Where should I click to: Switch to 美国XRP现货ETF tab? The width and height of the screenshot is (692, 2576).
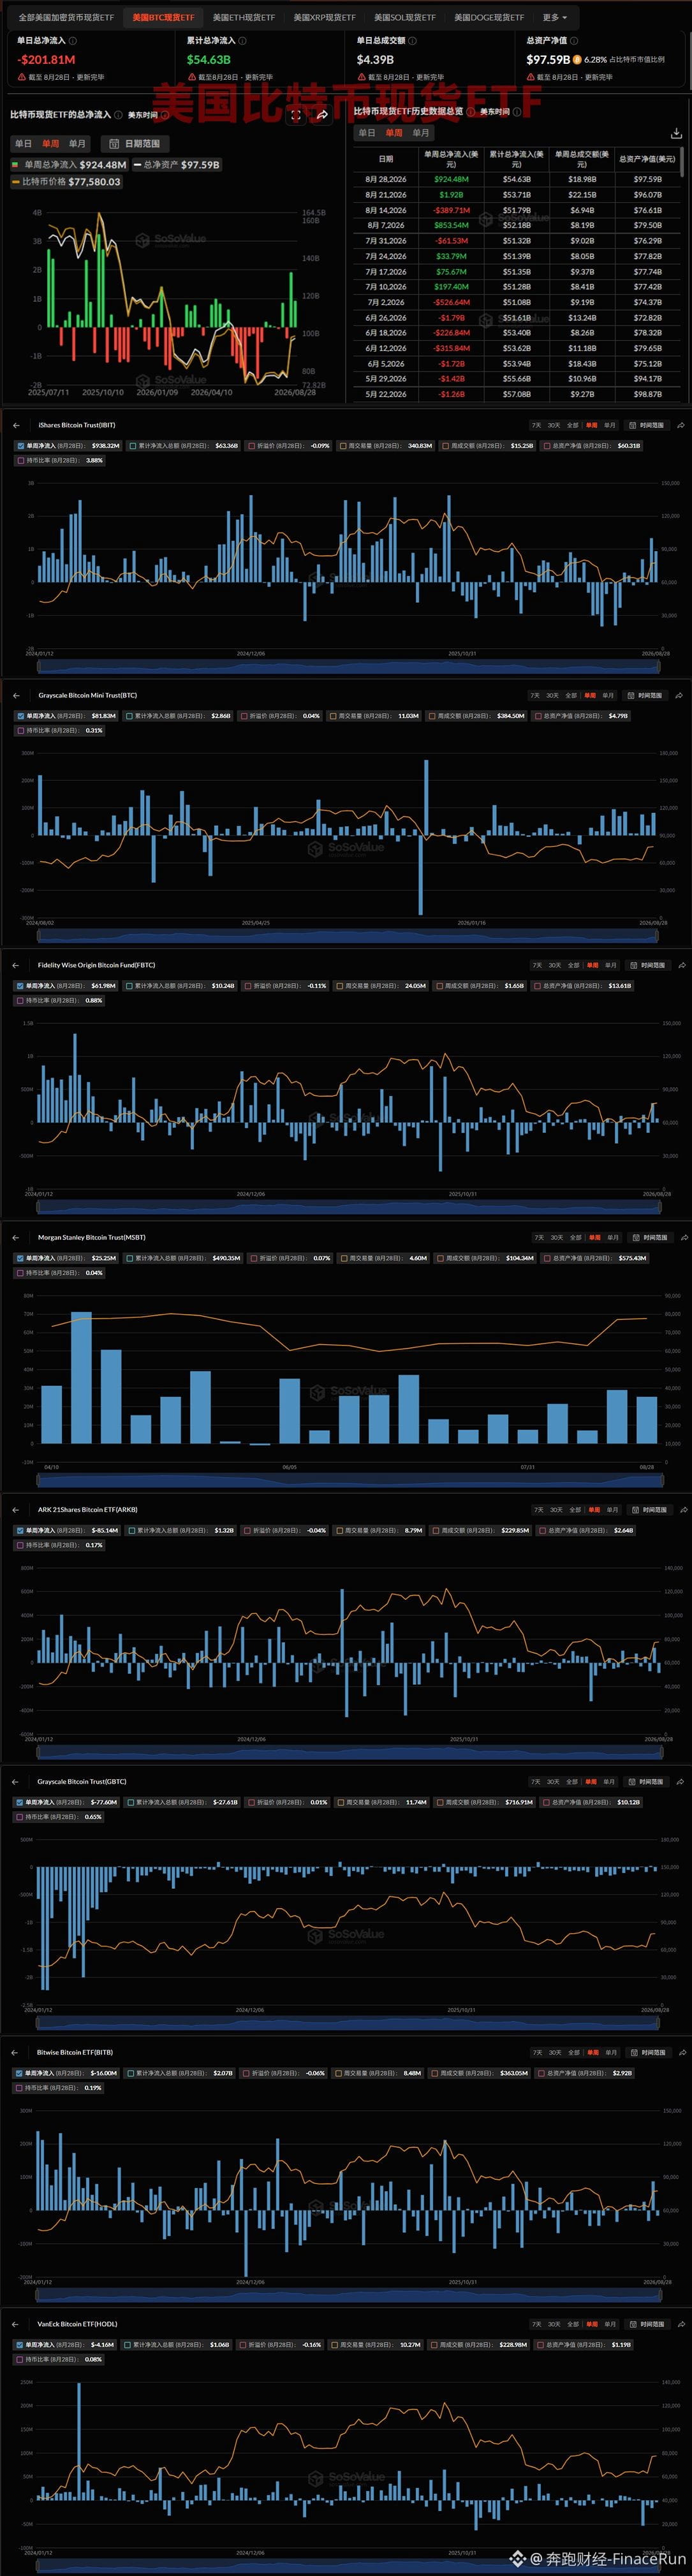pyautogui.click(x=324, y=17)
